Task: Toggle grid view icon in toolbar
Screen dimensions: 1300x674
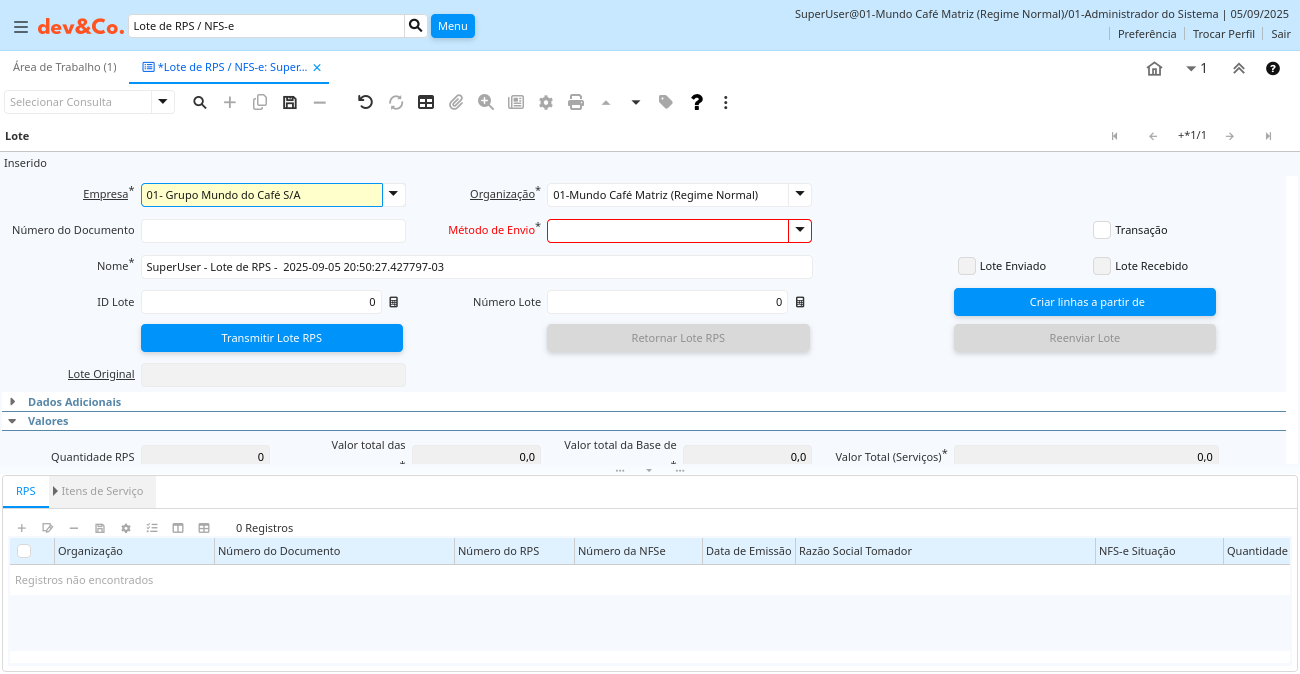Action: [426, 102]
